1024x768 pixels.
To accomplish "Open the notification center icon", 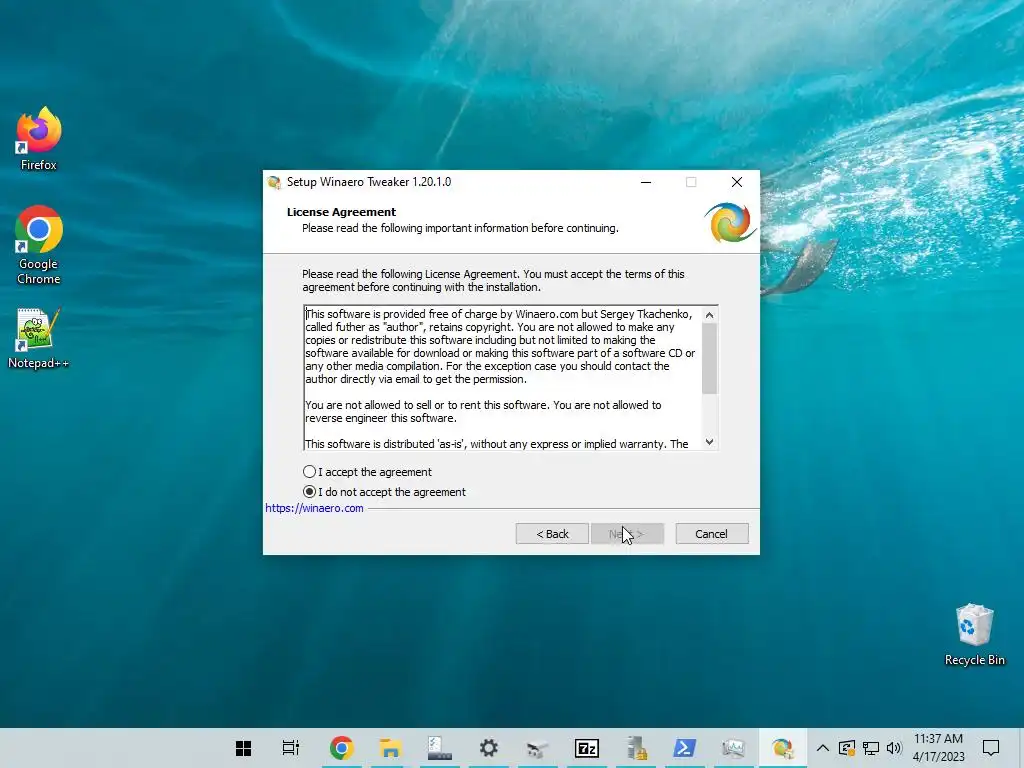I will click(x=991, y=748).
